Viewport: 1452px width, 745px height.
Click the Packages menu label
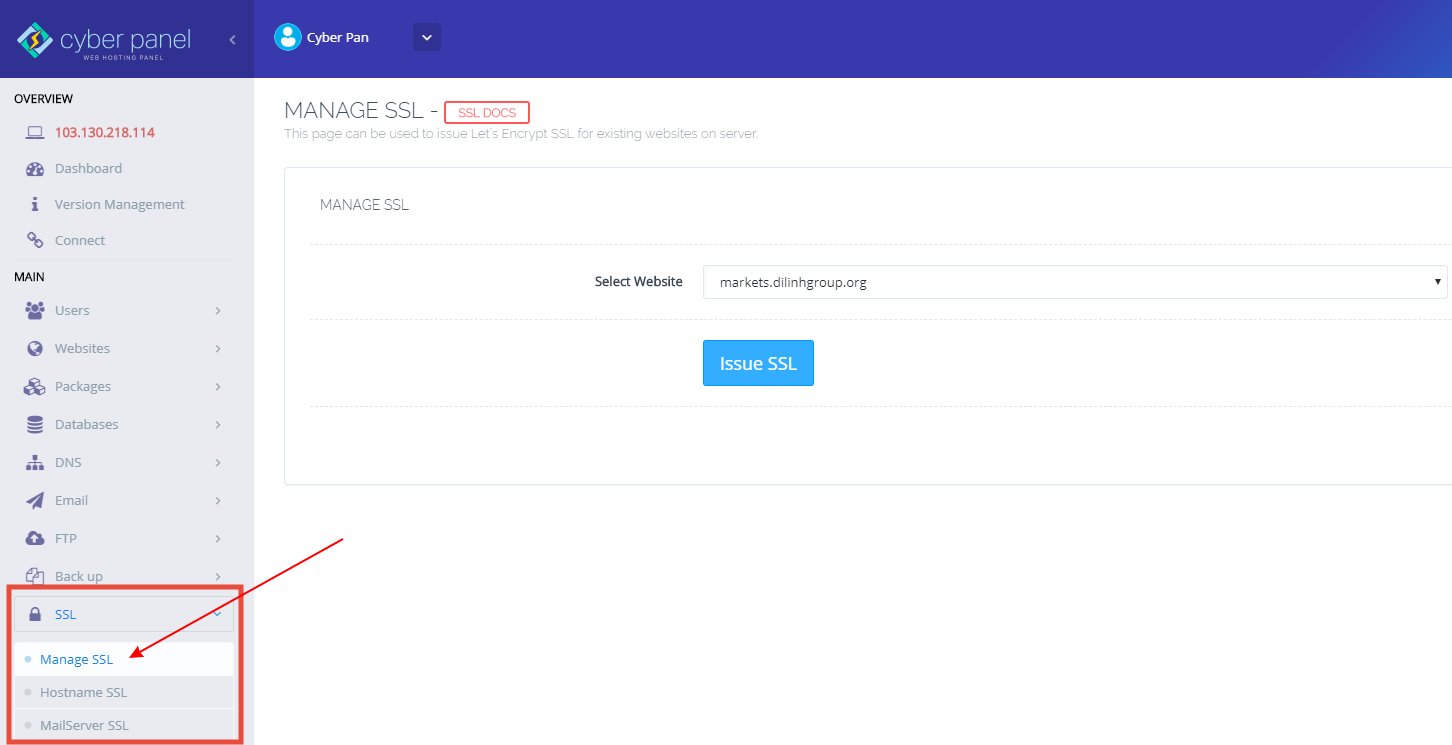[83, 386]
